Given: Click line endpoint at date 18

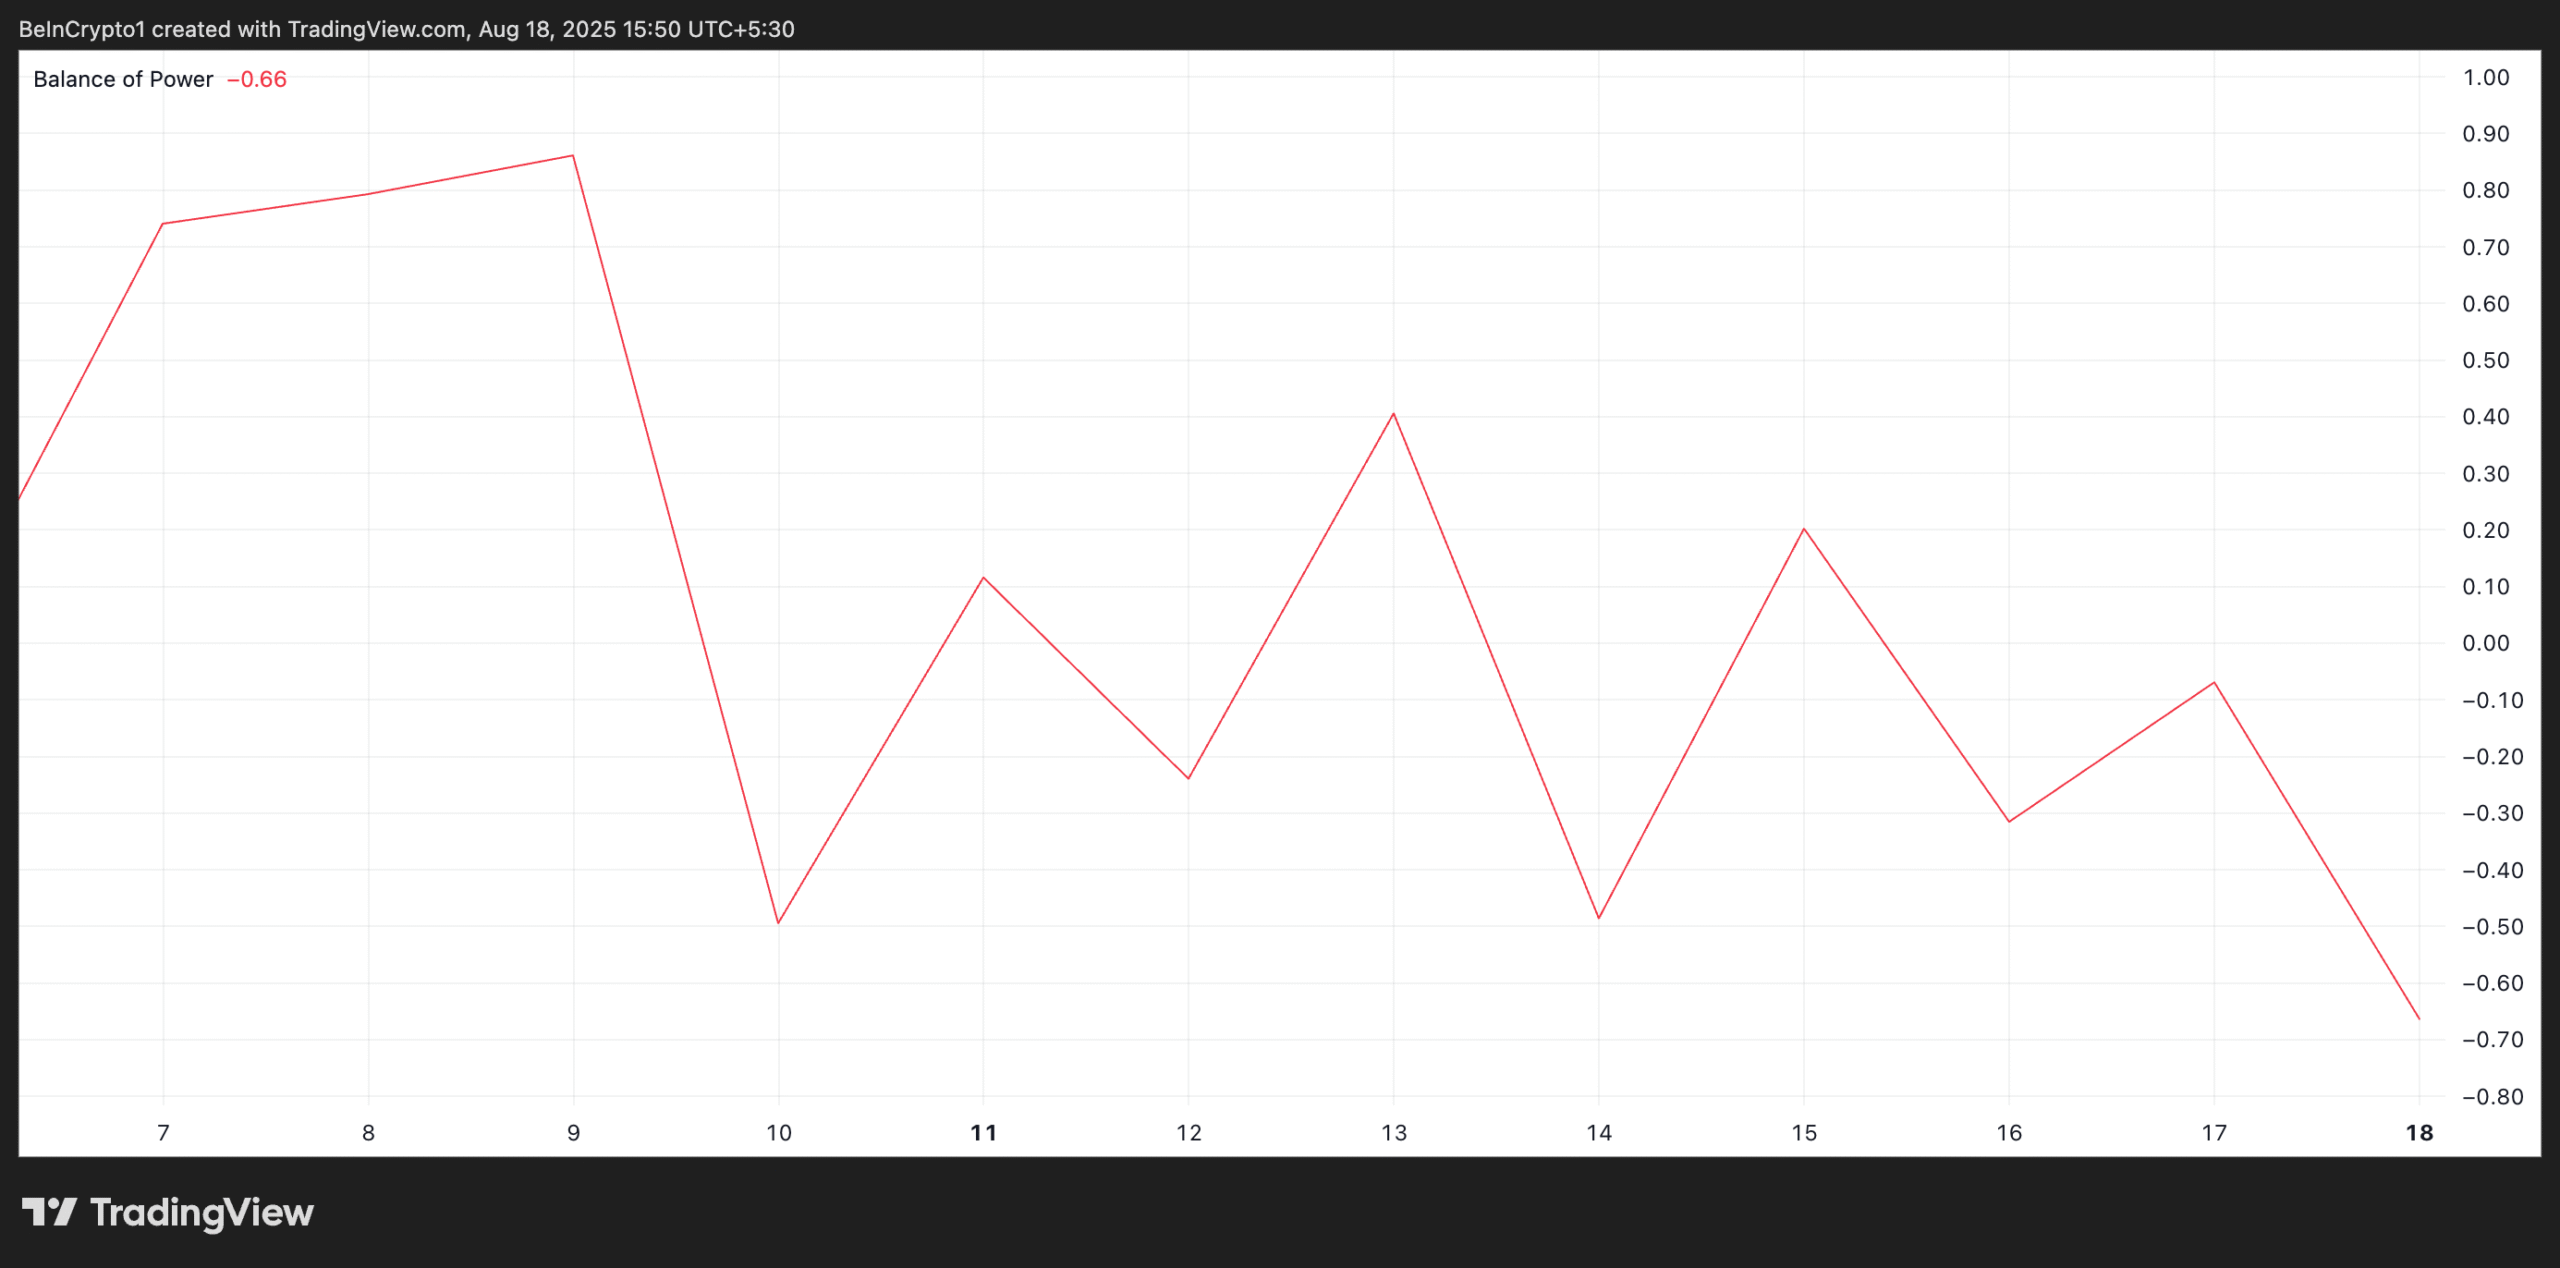Looking at the screenshot, I should [2418, 1018].
